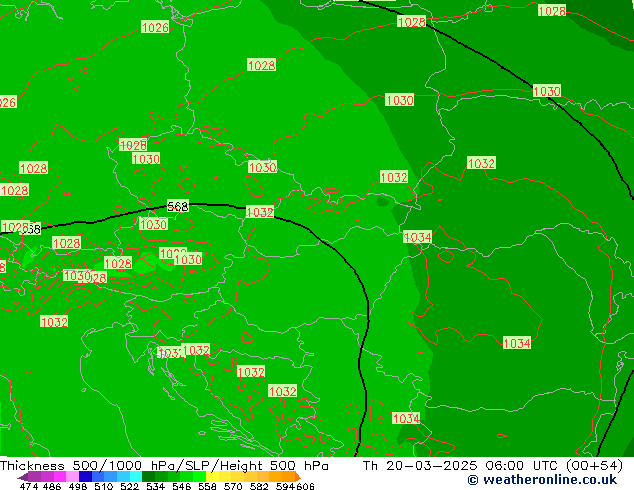Click legend value 558
The height and width of the screenshot is (490, 634).
point(207,486)
